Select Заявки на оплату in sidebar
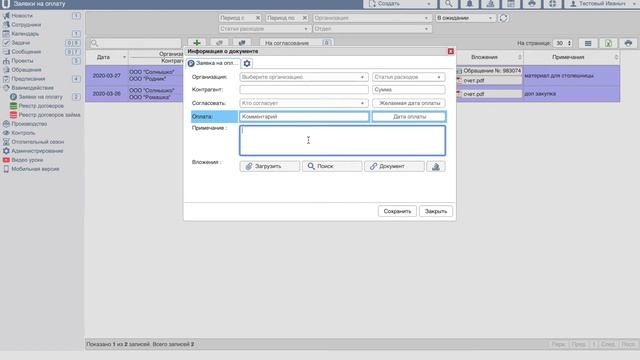This screenshot has width=640, height=360. (40, 97)
